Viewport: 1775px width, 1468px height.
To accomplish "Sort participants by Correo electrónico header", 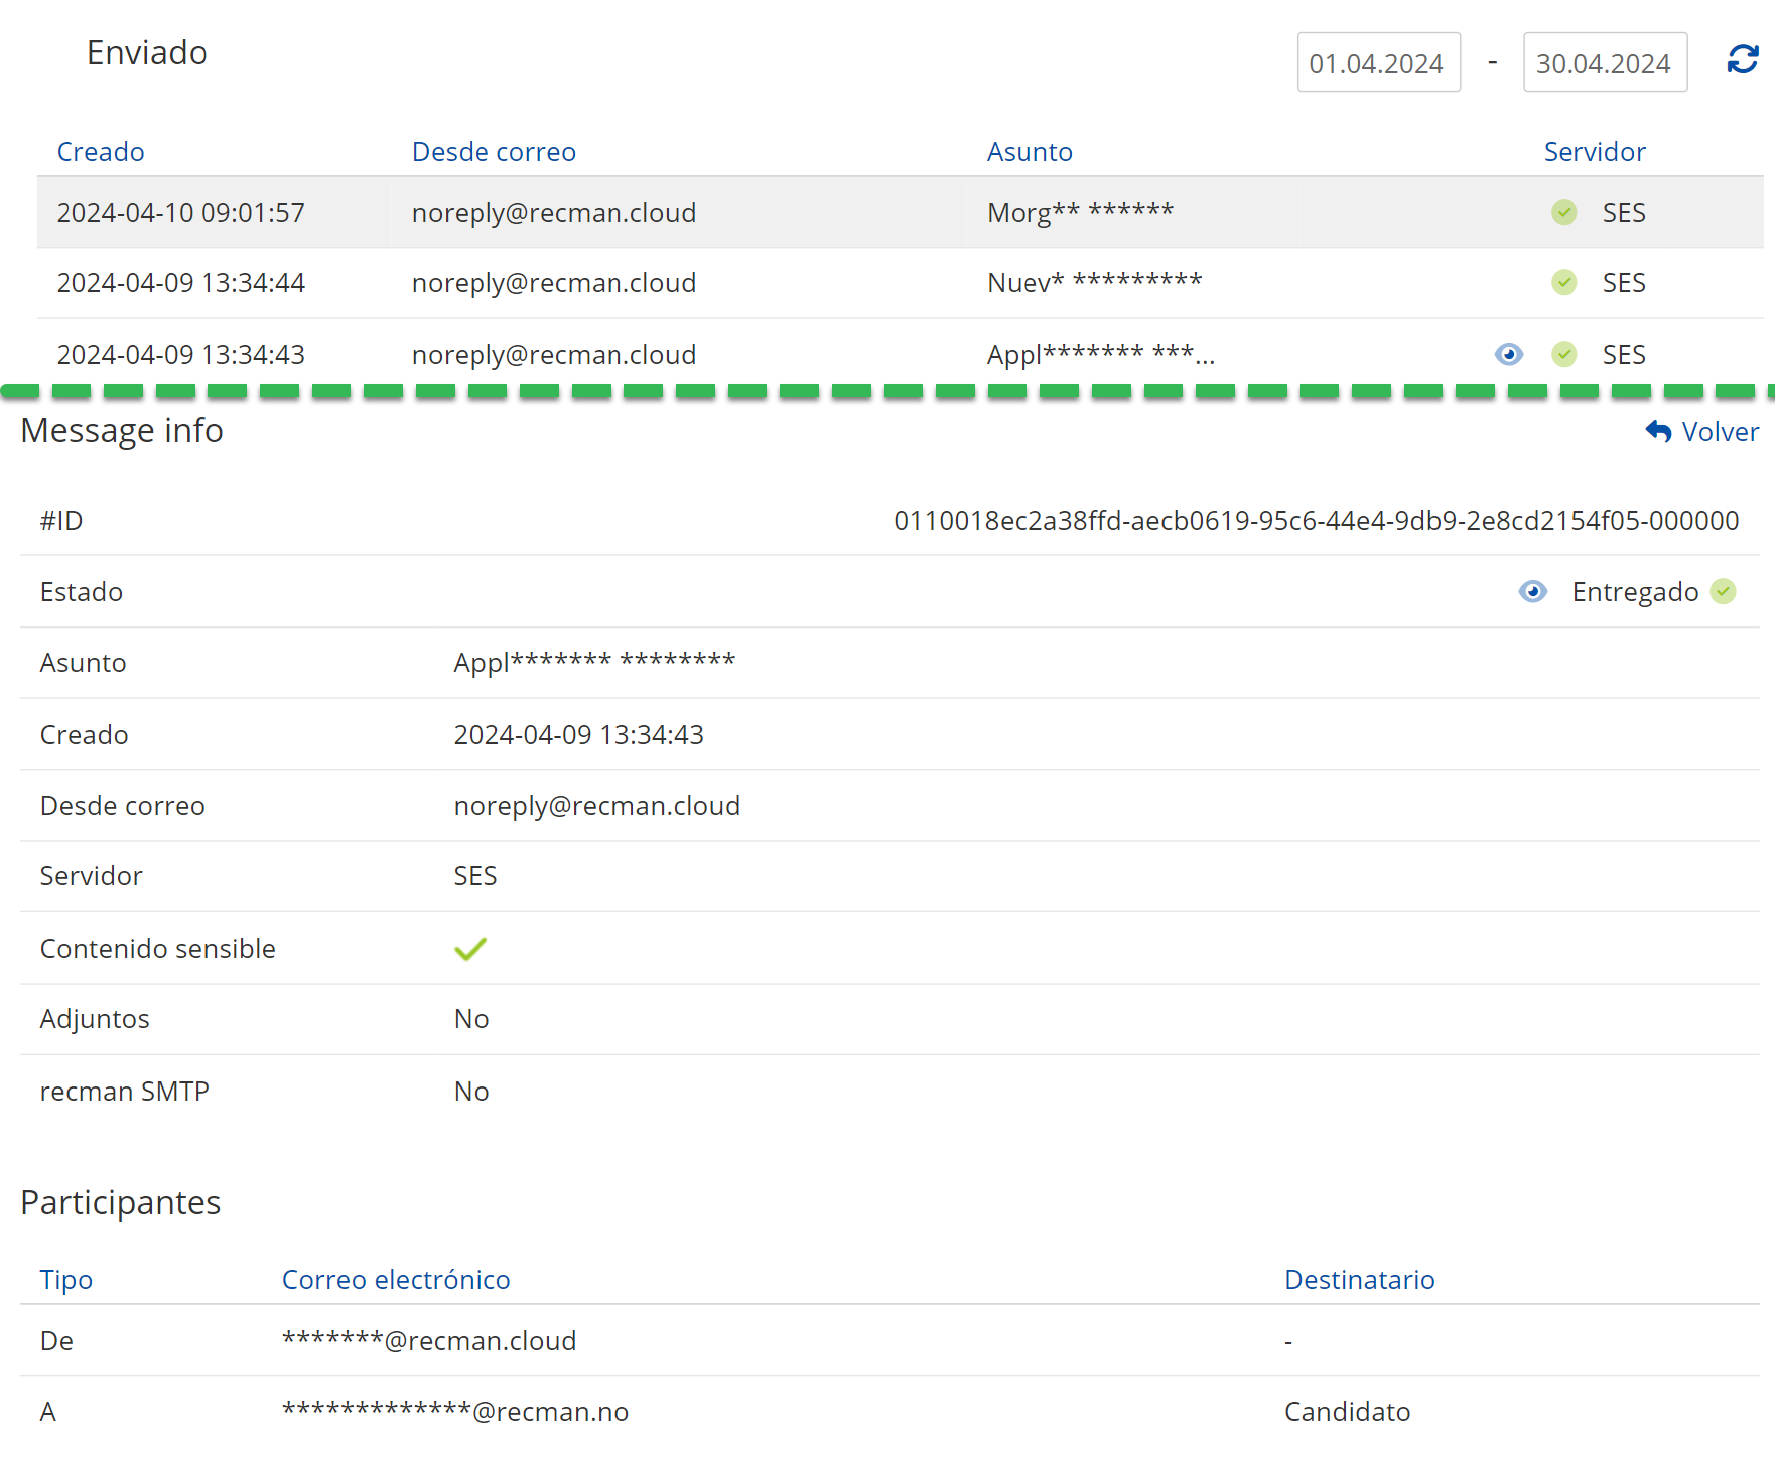I will pyautogui.click(x=396, y=1280).
